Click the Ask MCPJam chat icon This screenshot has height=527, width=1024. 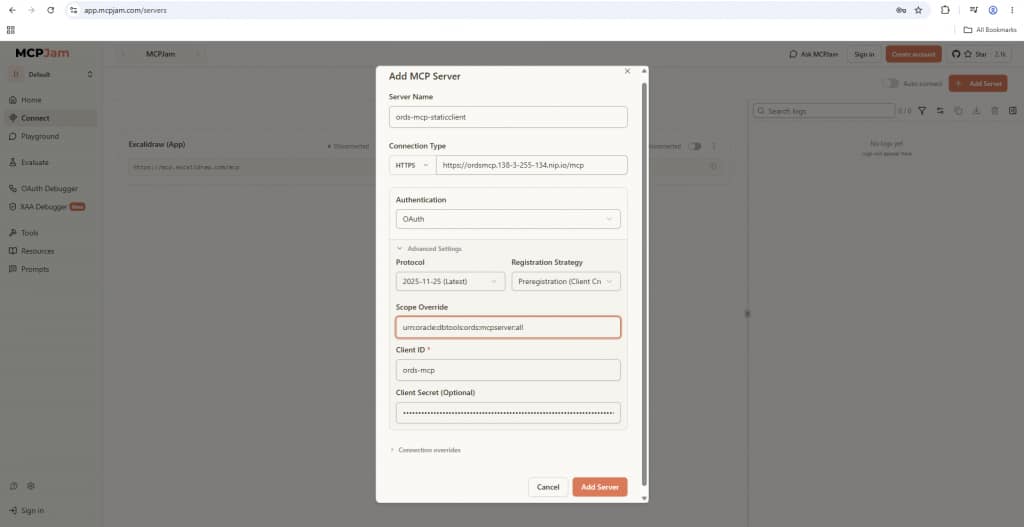[793, 54]
